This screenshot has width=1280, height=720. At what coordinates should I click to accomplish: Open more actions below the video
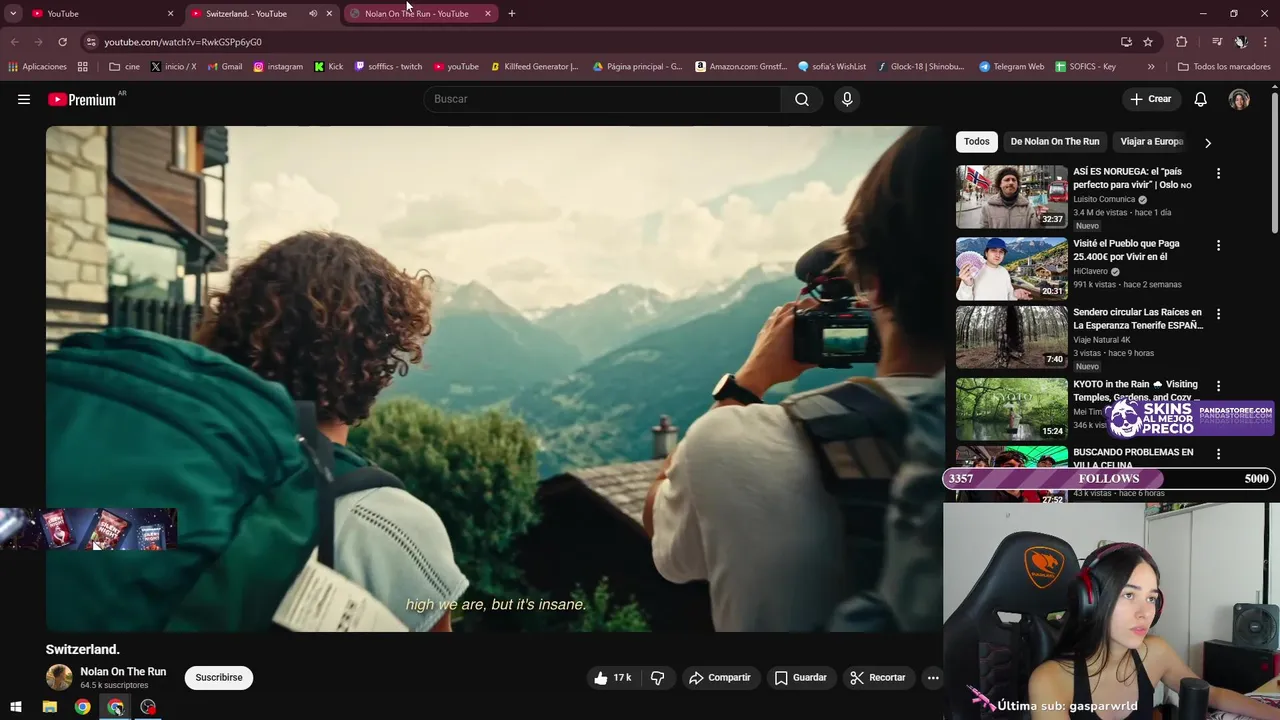tap(933, 677)
